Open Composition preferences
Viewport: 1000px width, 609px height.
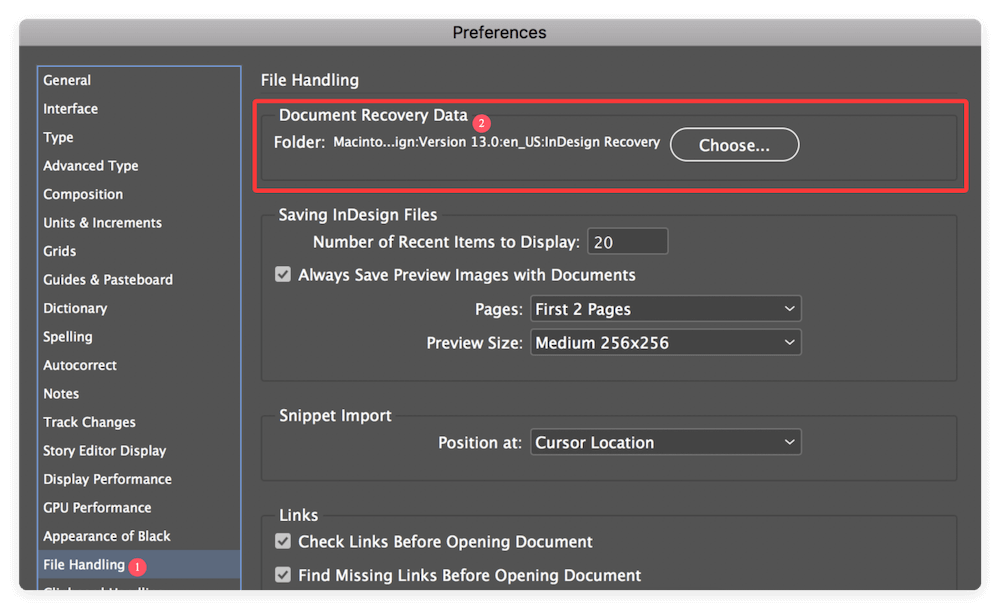pyautogui.click(x=83, y=194)
